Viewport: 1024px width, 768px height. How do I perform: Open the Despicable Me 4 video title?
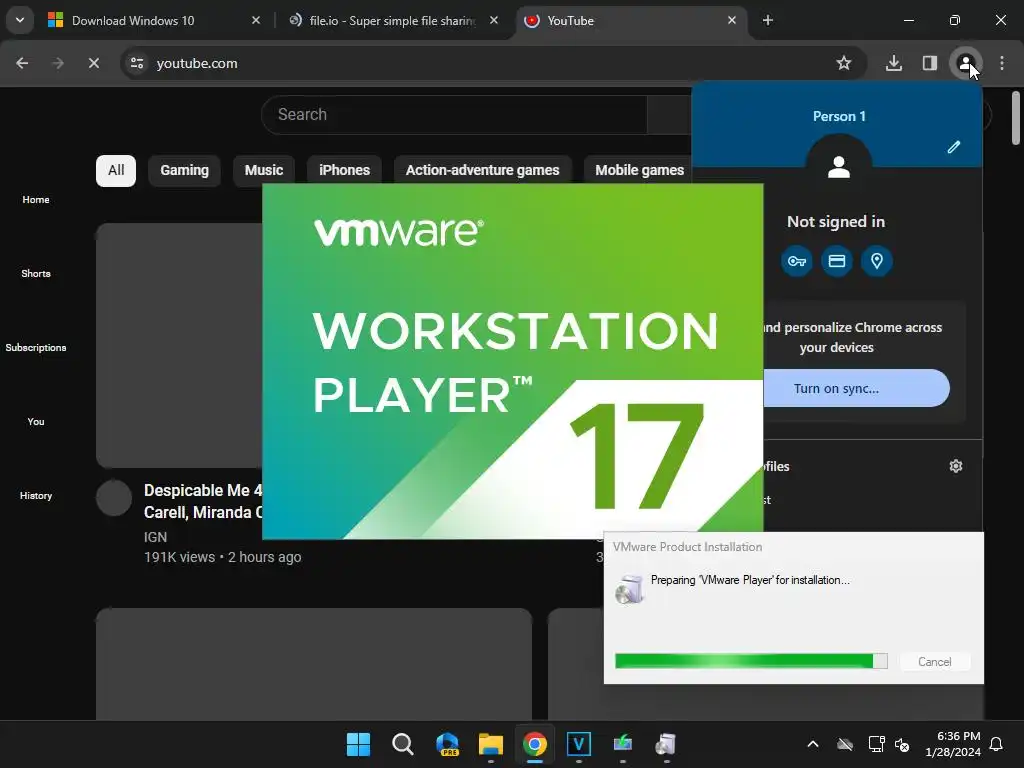coord(203,501)
